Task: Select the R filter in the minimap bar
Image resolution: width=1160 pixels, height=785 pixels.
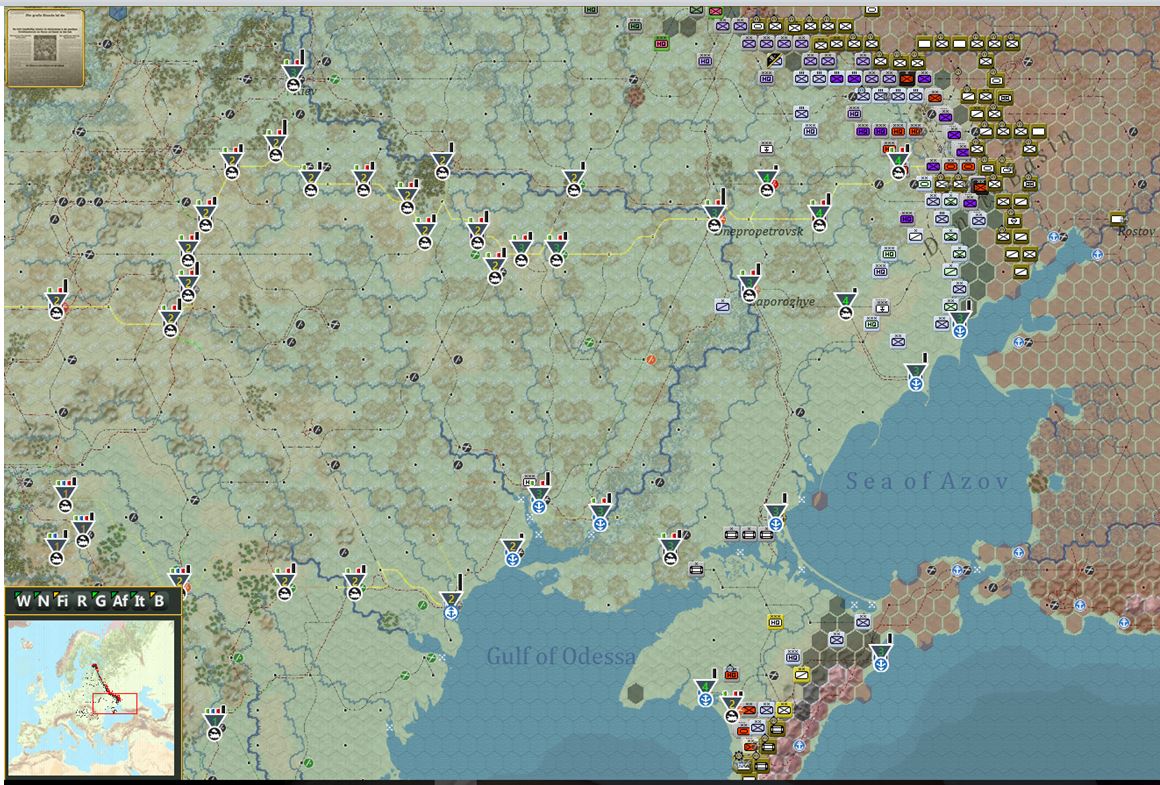Action: [x=81, y=600]
